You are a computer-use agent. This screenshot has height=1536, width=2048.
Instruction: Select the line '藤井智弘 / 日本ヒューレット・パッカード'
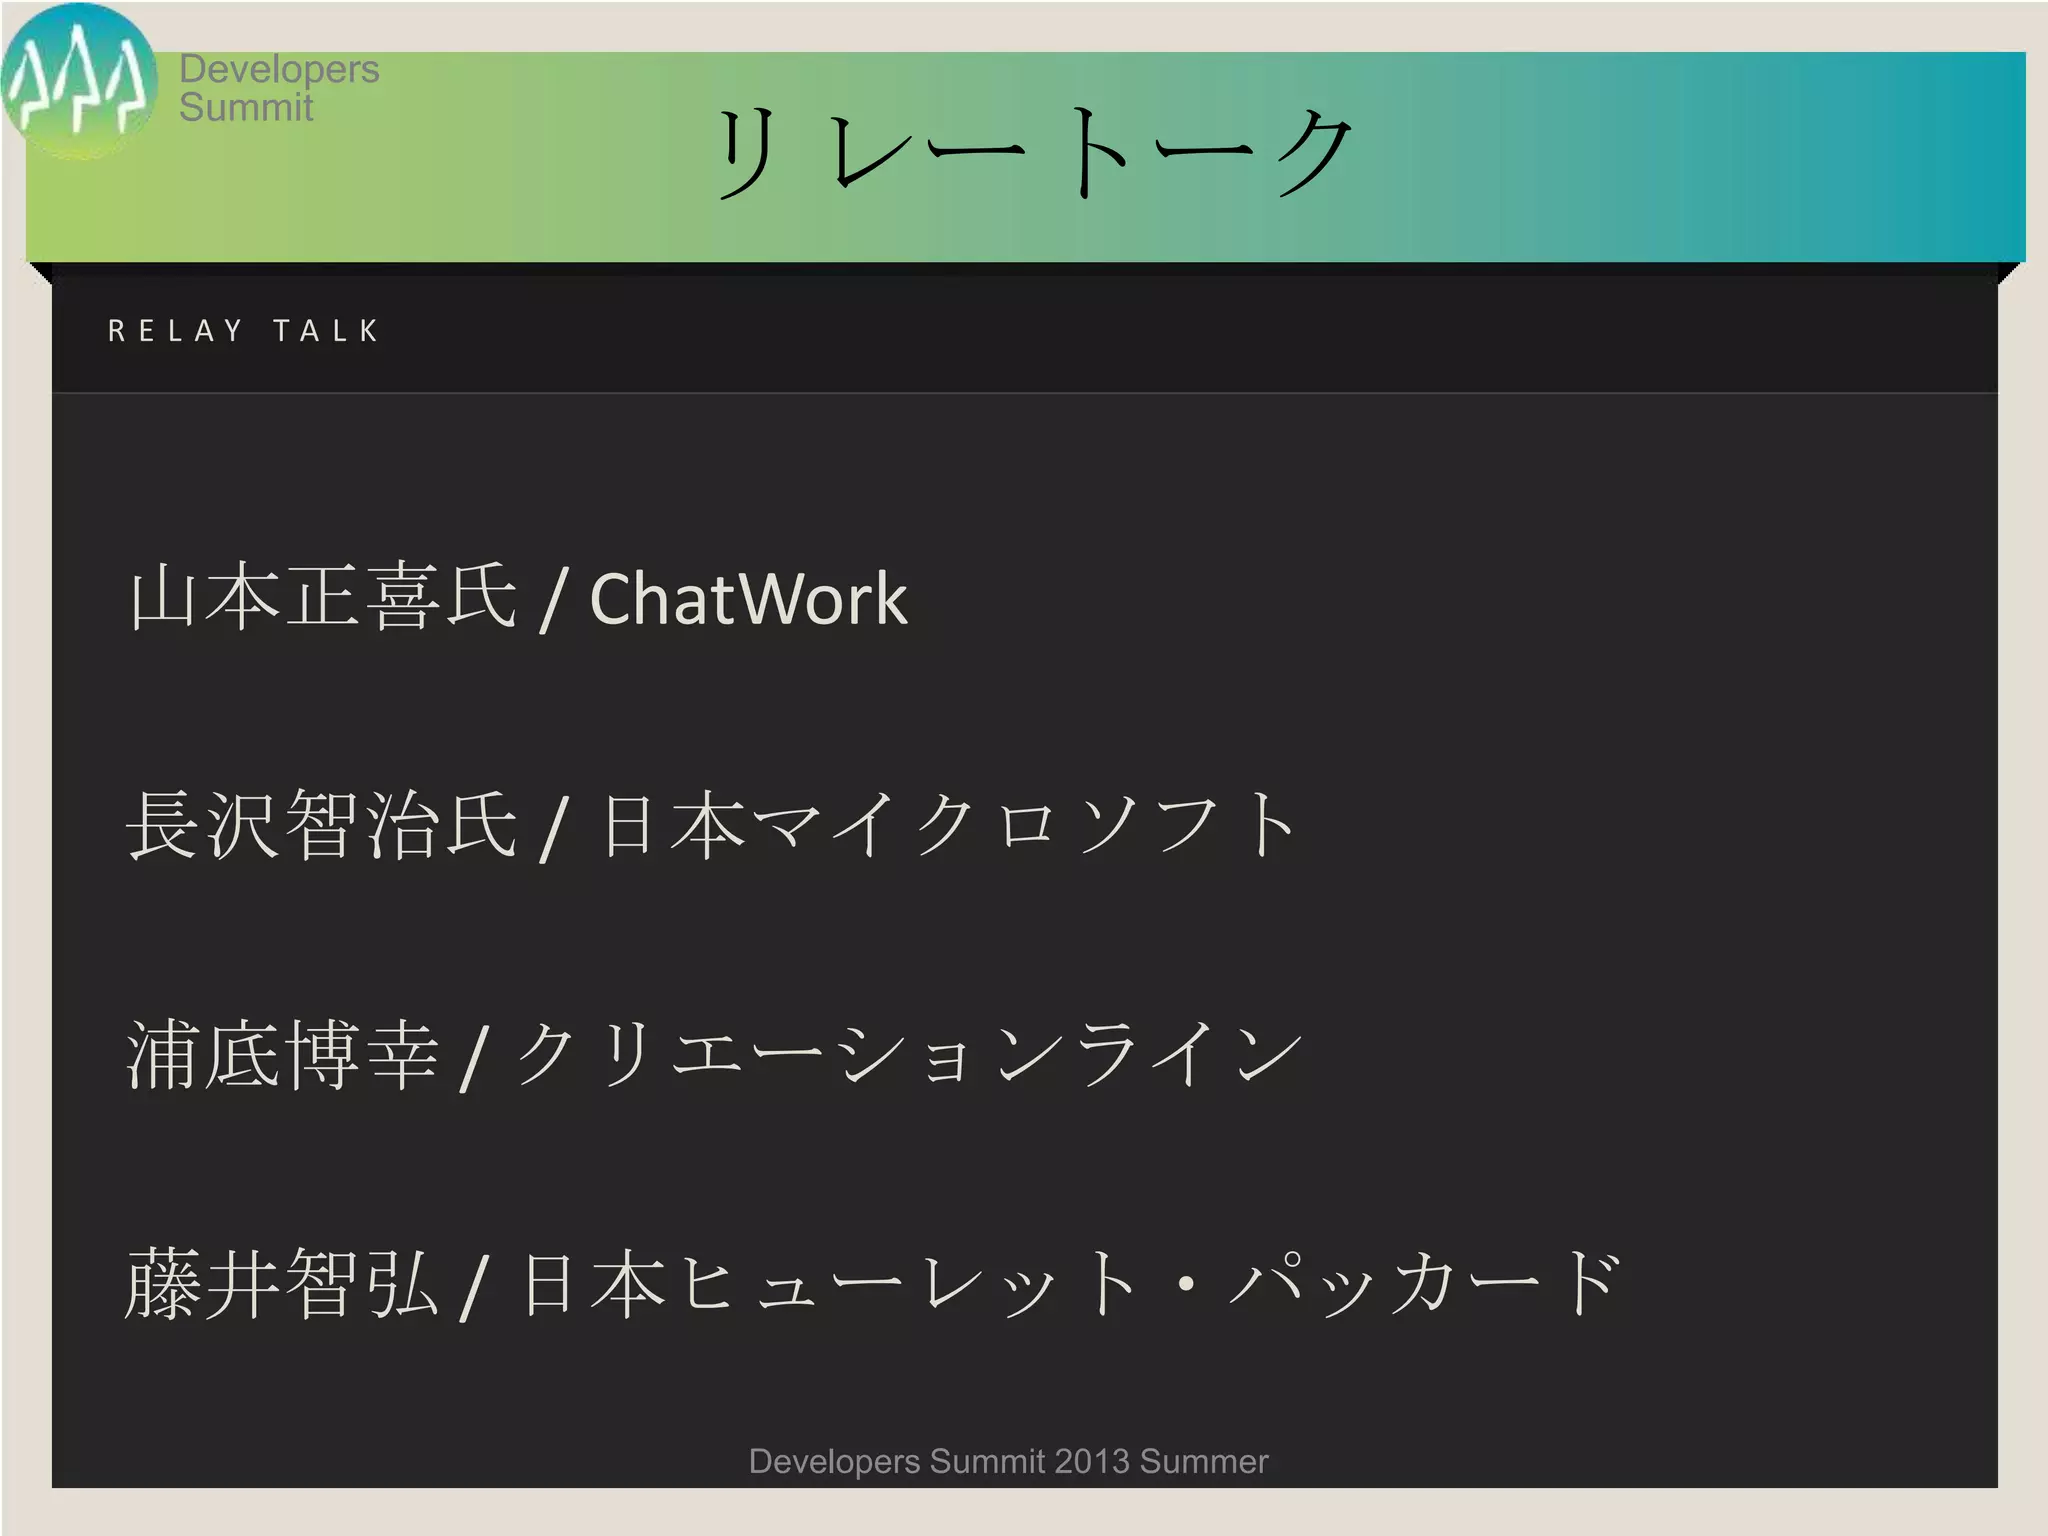pos(874,1283)
